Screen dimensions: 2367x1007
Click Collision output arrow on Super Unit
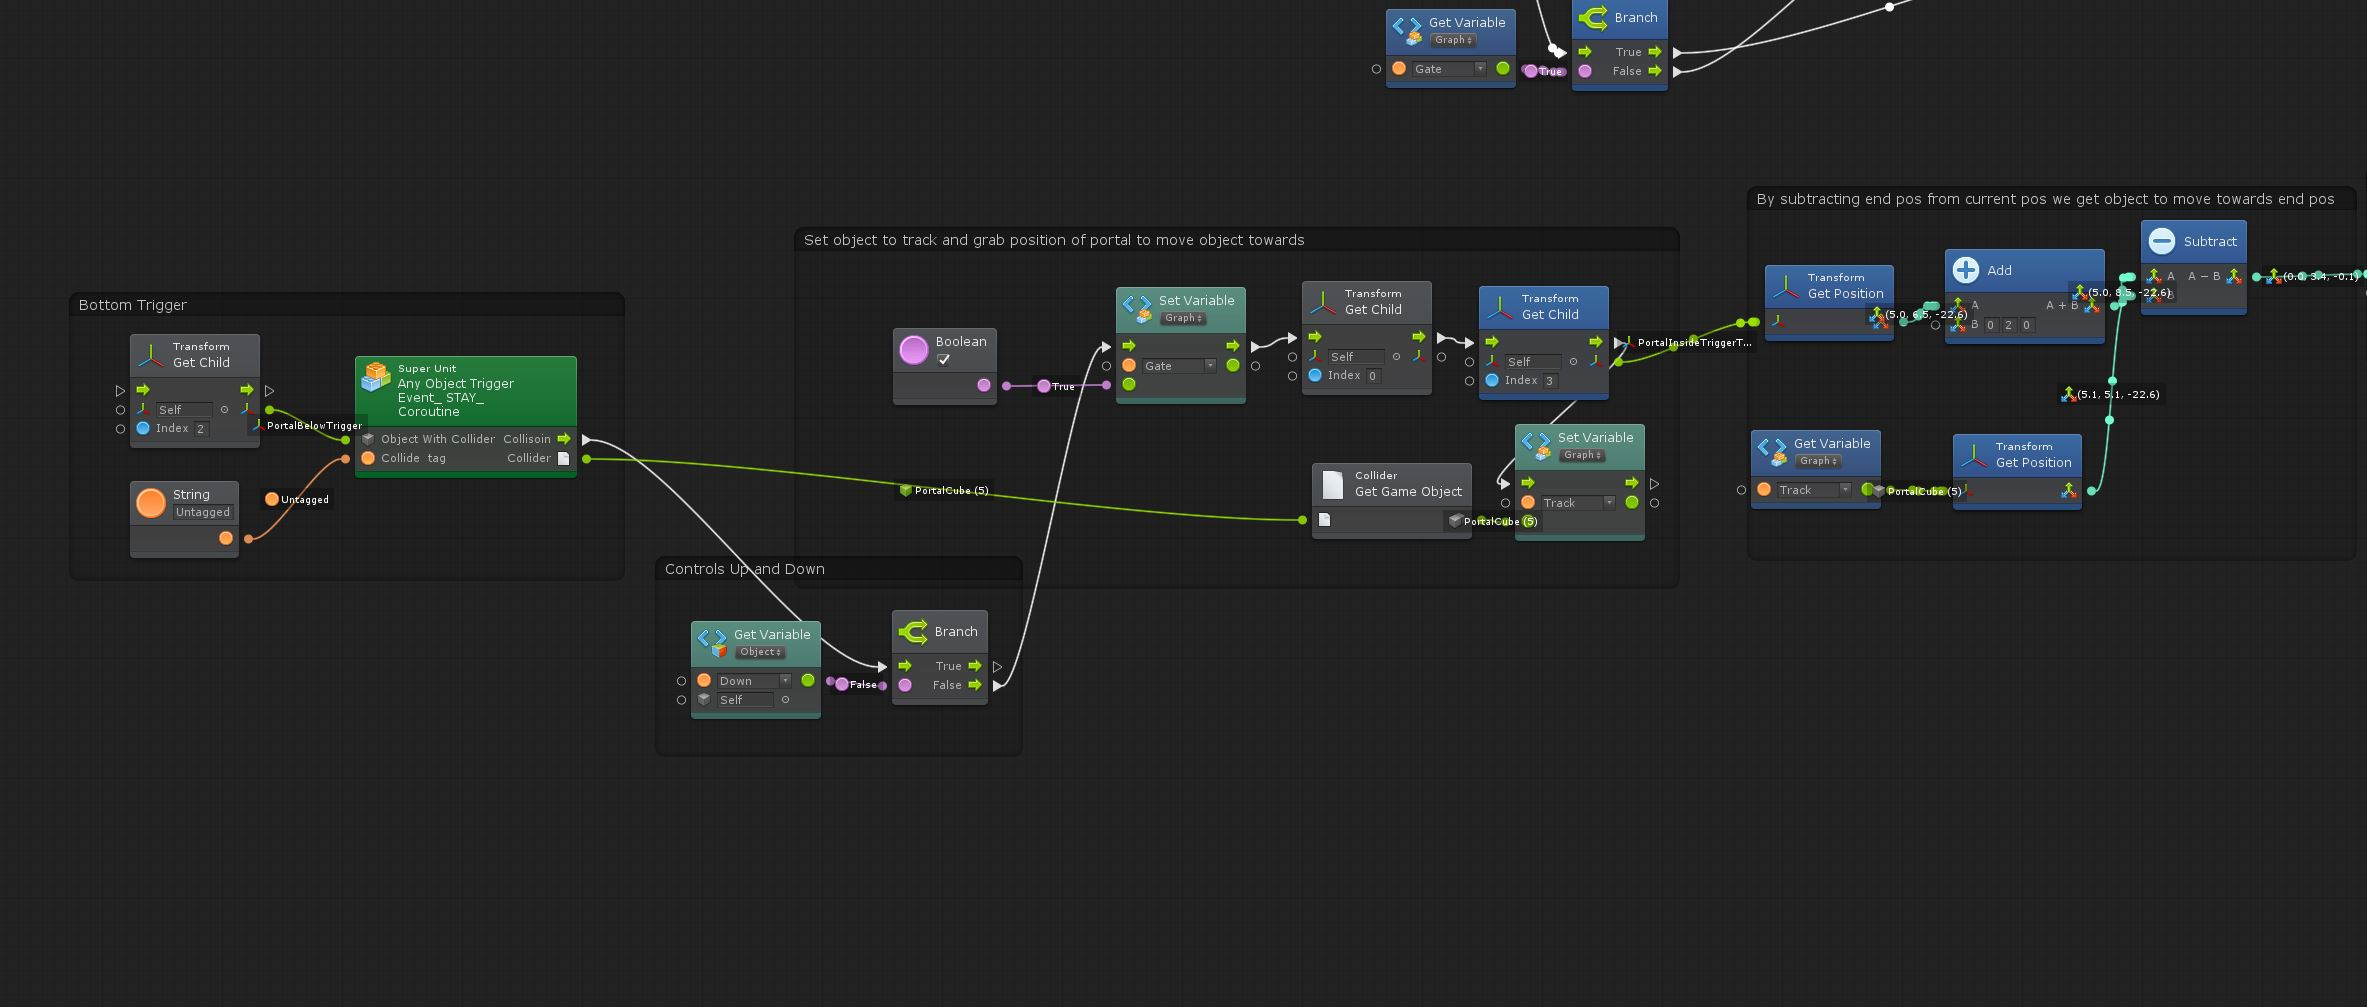point(564,439)
